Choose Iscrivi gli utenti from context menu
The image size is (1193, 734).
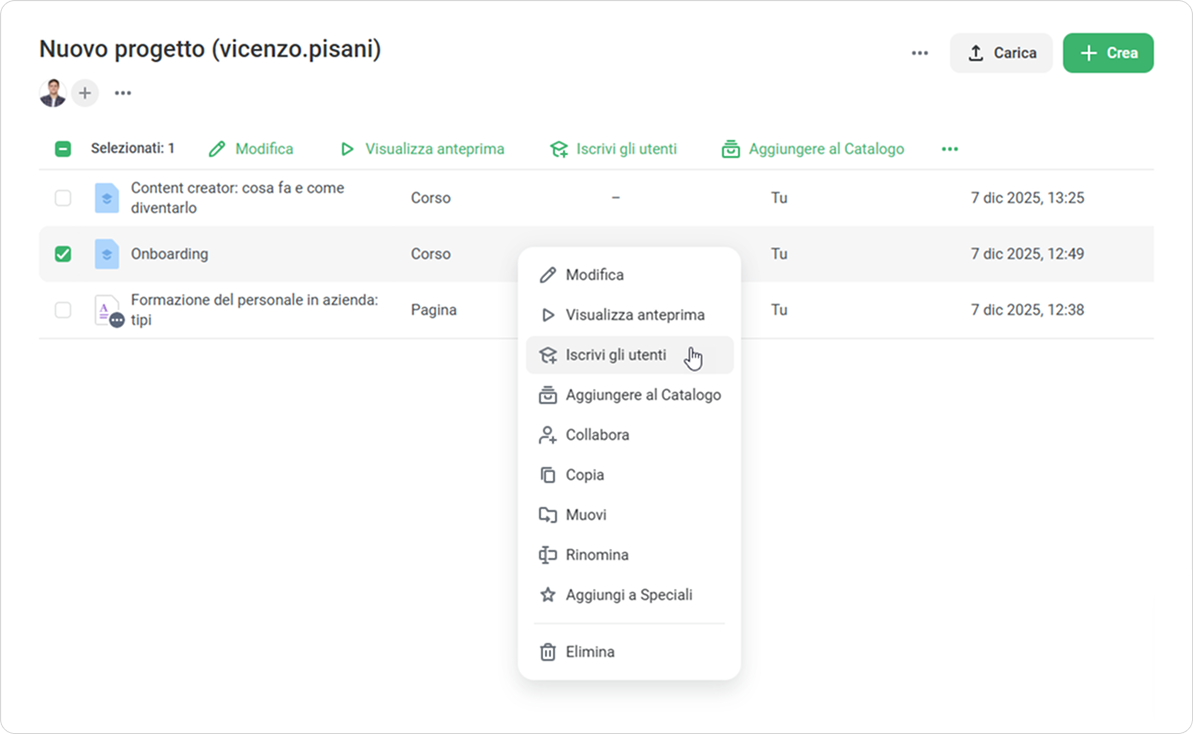pyautogui.click(x=616, y=355)
